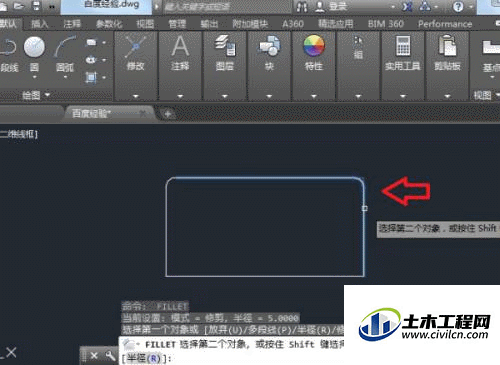The width and height of the screenshot is (500, 365).
Task: Switch to the 插入 (Insert) ribbon tab
Action: click(40, 24)
